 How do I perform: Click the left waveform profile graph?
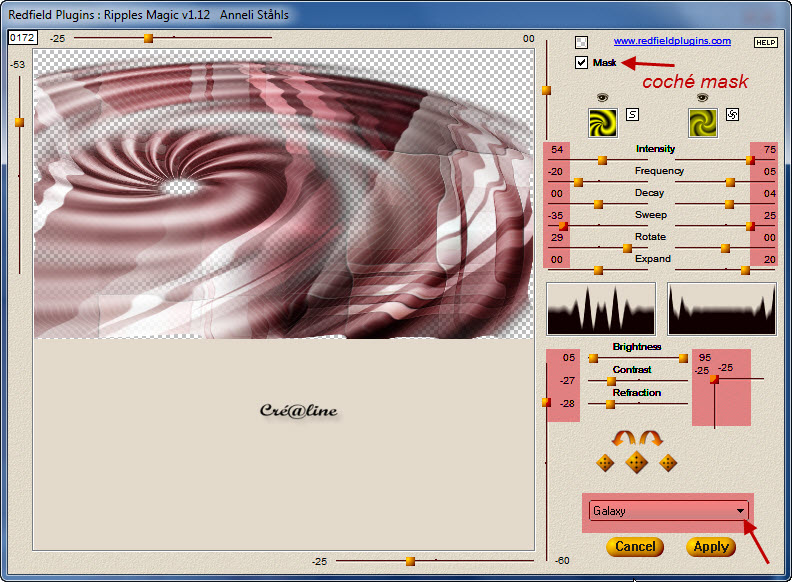coord(601,308)
